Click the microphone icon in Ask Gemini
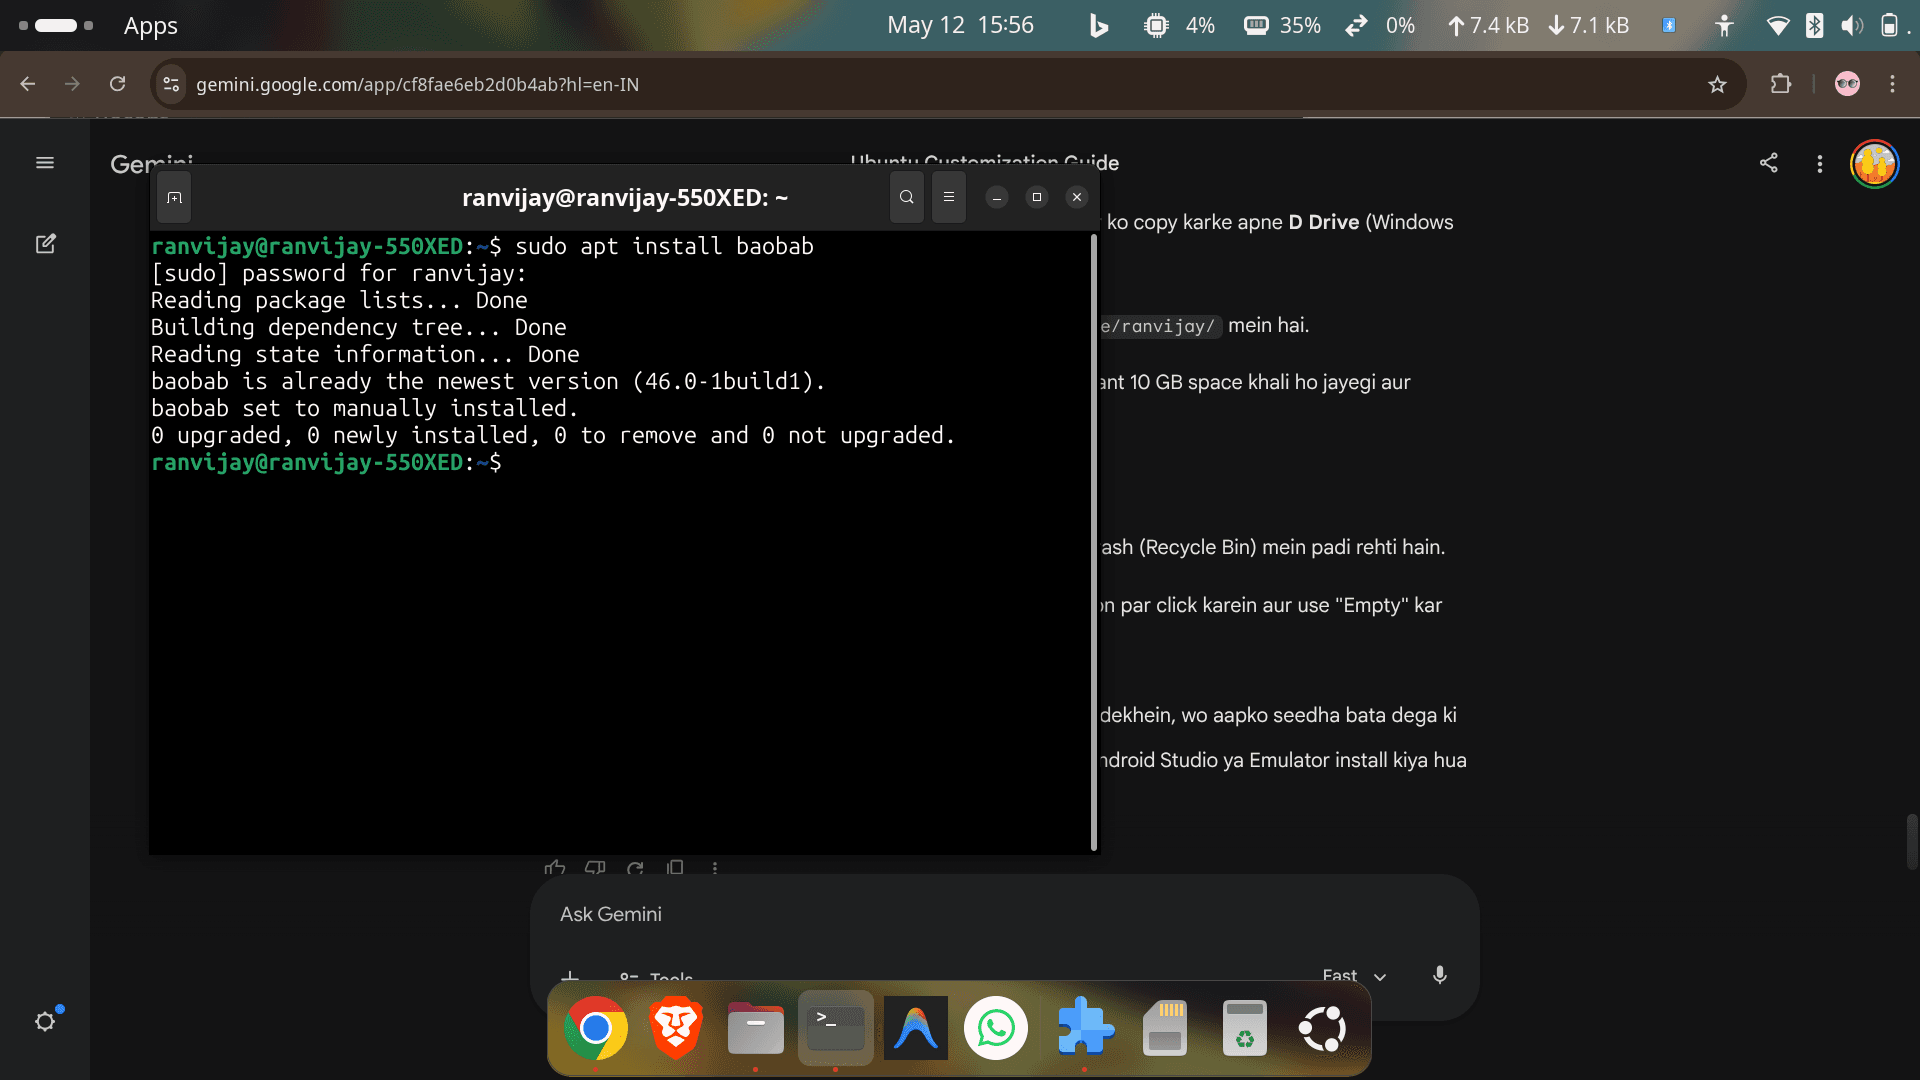This screenshot has height=1080, width=1920. 1439,975
